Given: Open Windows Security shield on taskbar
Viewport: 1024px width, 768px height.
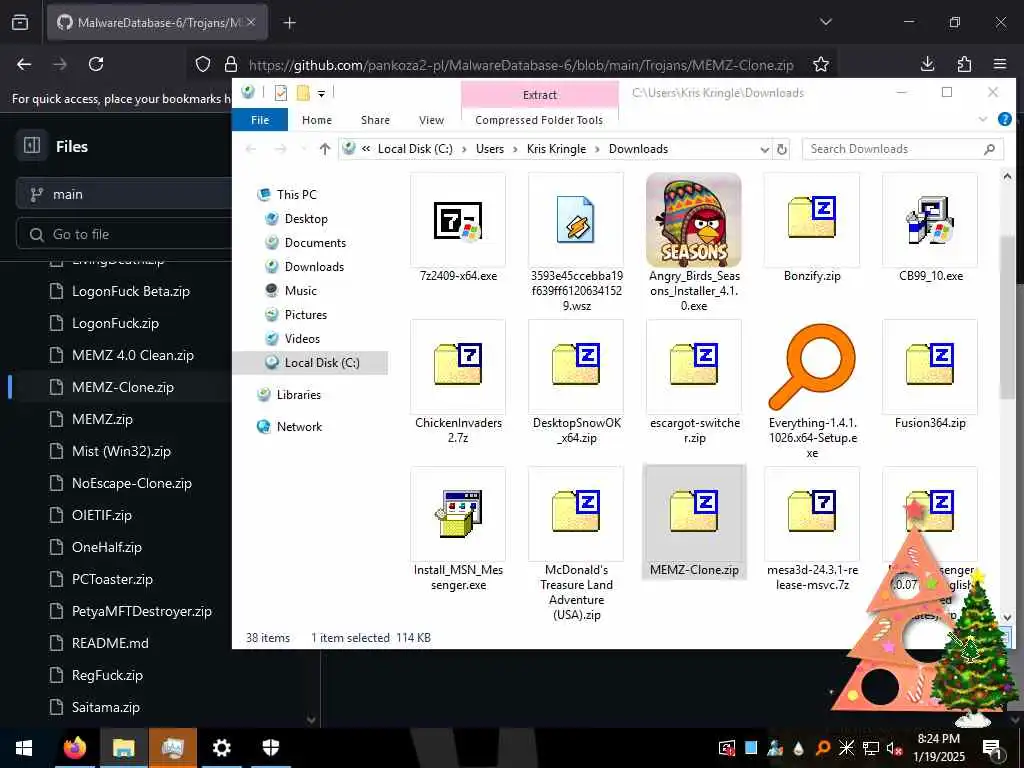Looking at the screenshot, I should [270, 748].
